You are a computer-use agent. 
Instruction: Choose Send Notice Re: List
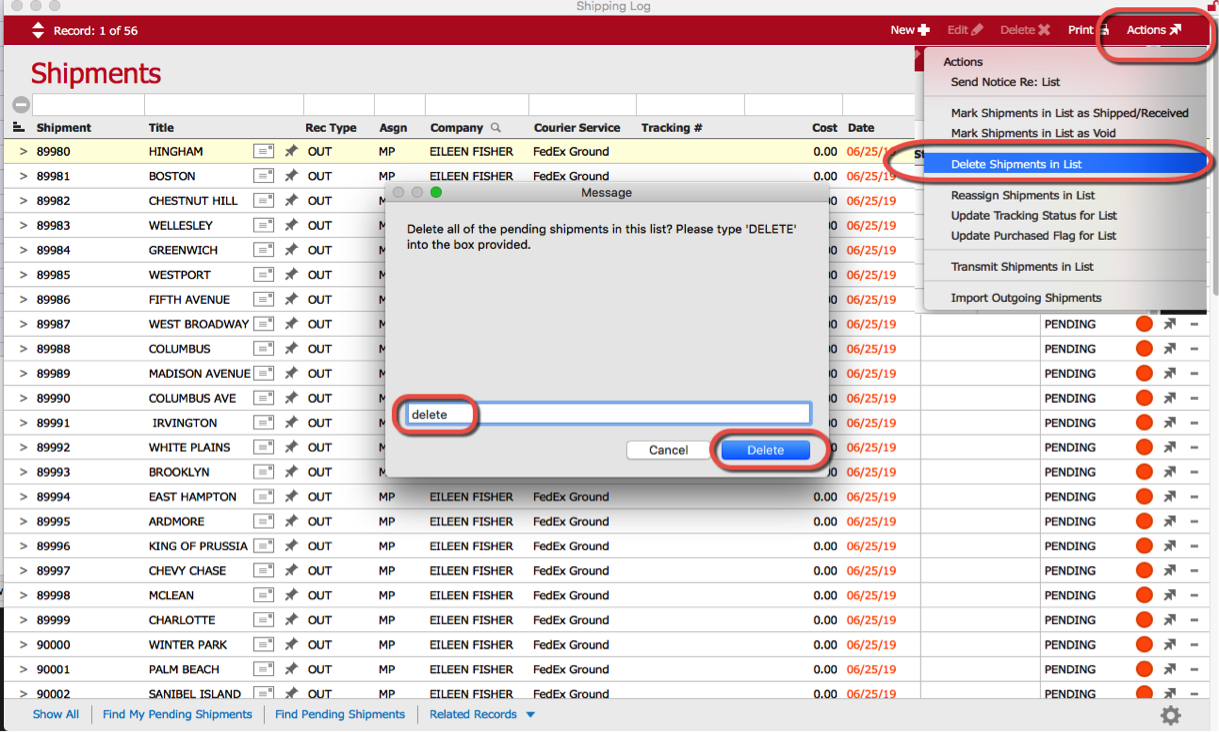tap(1005, 82)
